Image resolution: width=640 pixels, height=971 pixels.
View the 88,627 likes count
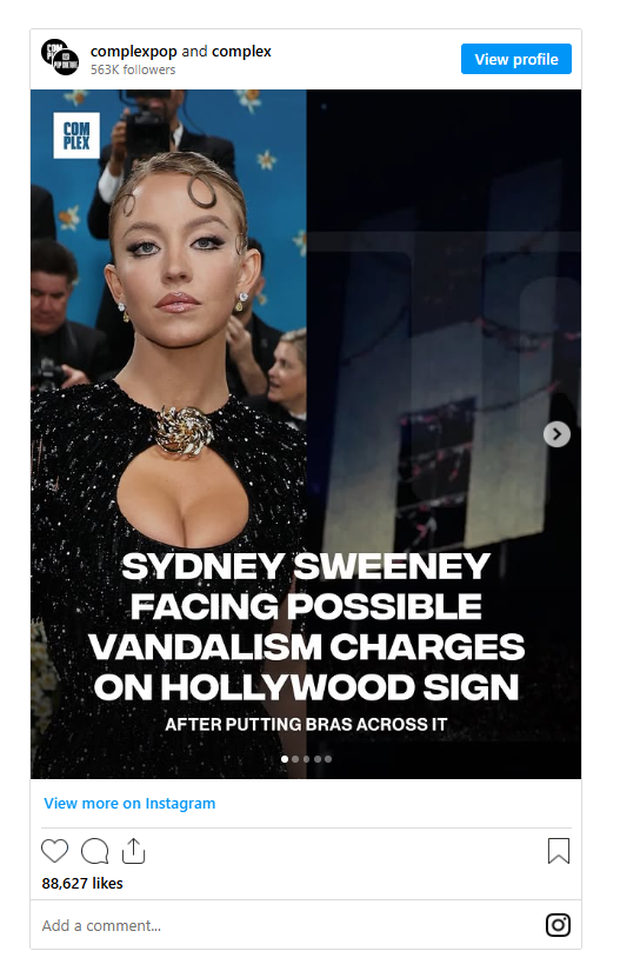82,883
